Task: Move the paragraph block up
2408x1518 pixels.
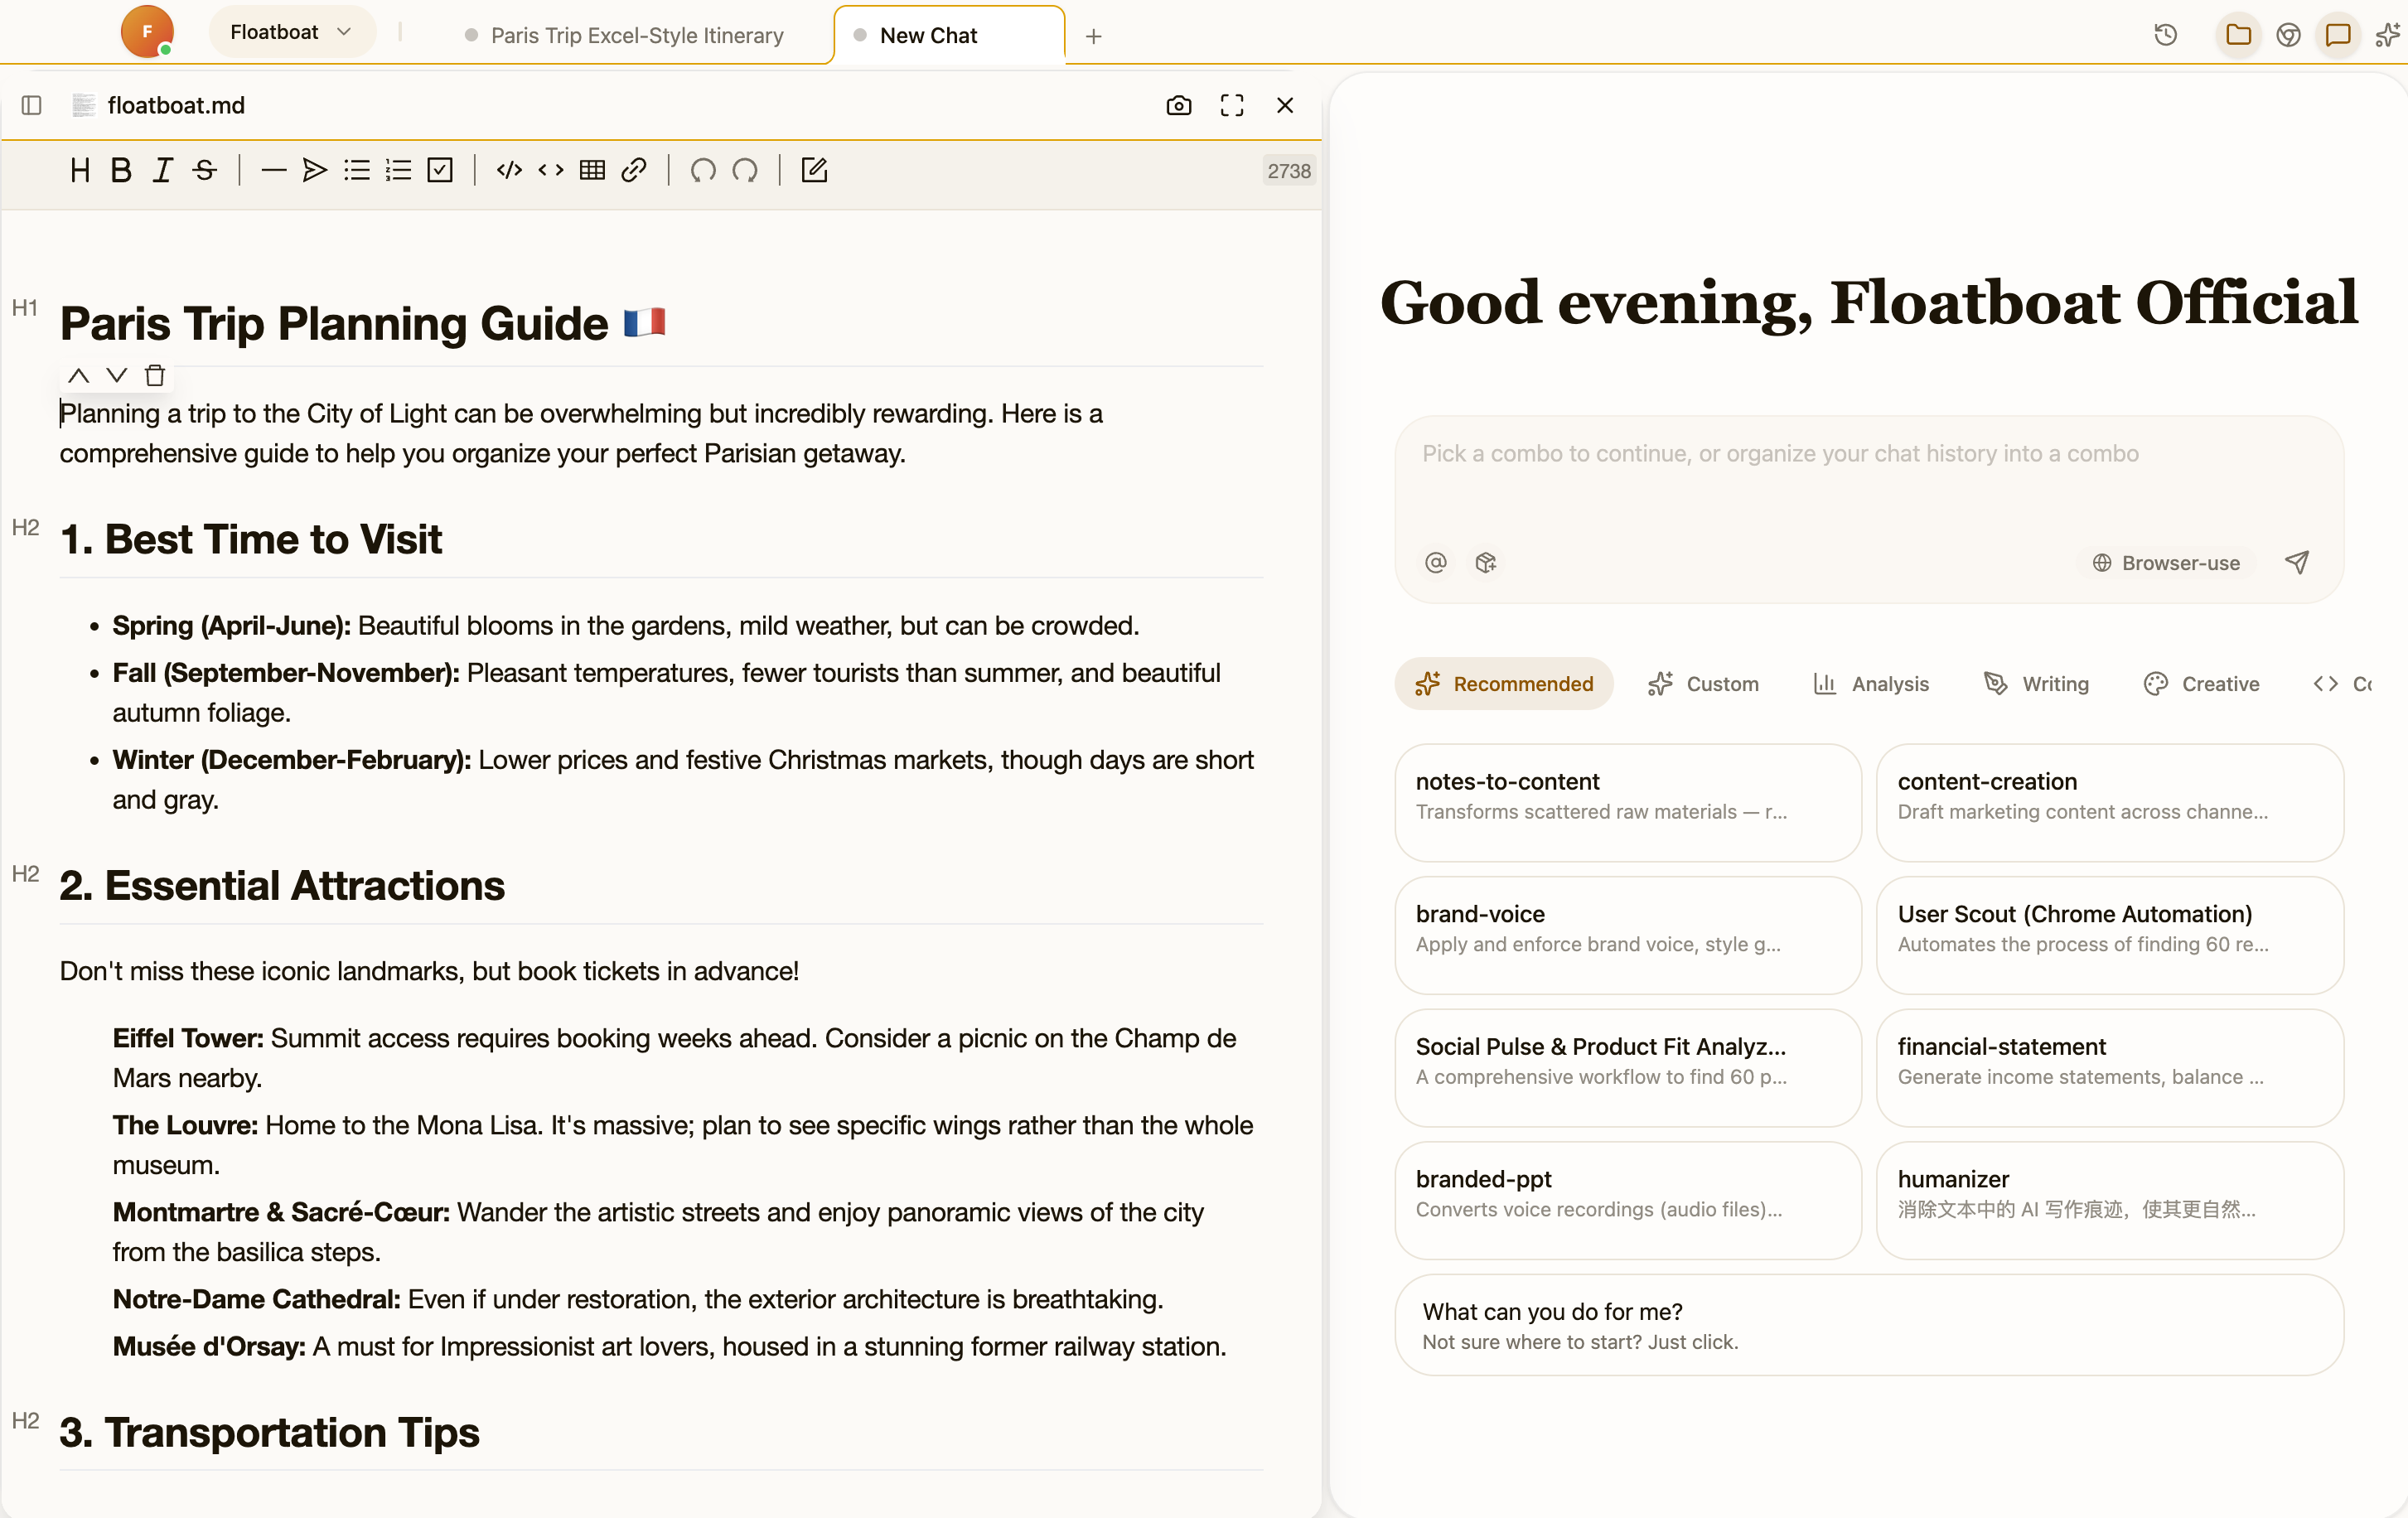Action: coord(78,376)
